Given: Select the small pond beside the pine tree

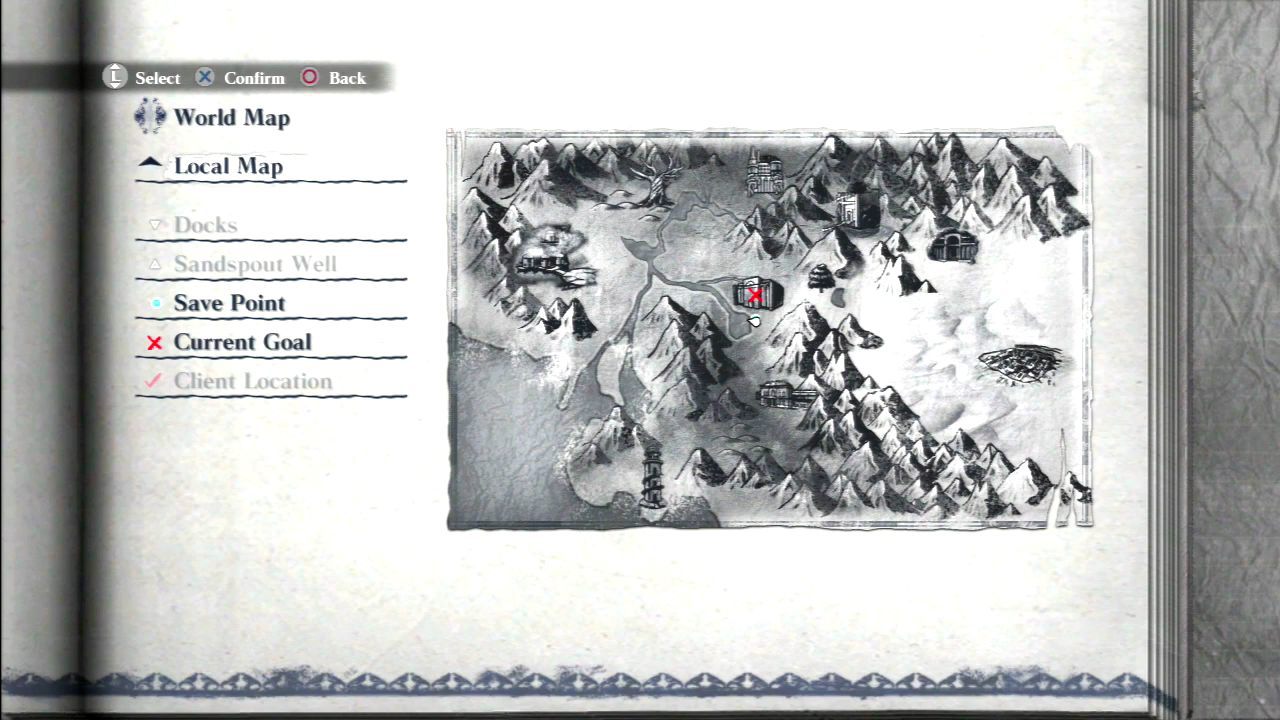Looking at the screenshot, I should point(836,297).
